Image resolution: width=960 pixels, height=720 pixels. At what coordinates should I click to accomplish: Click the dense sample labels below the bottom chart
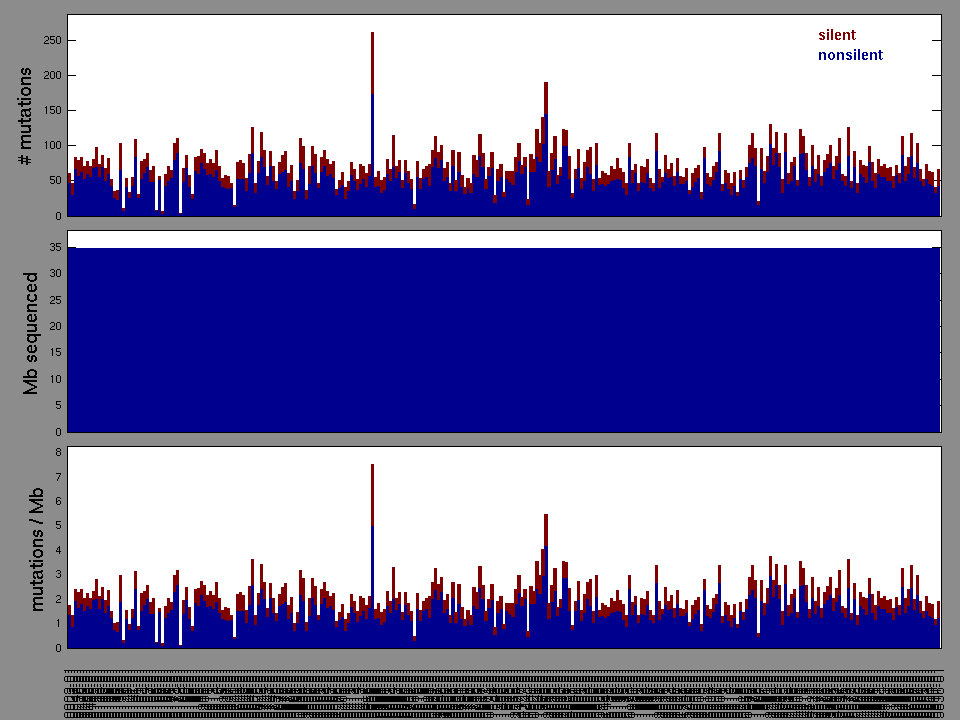pyautogui.click(x=504, y=690)
